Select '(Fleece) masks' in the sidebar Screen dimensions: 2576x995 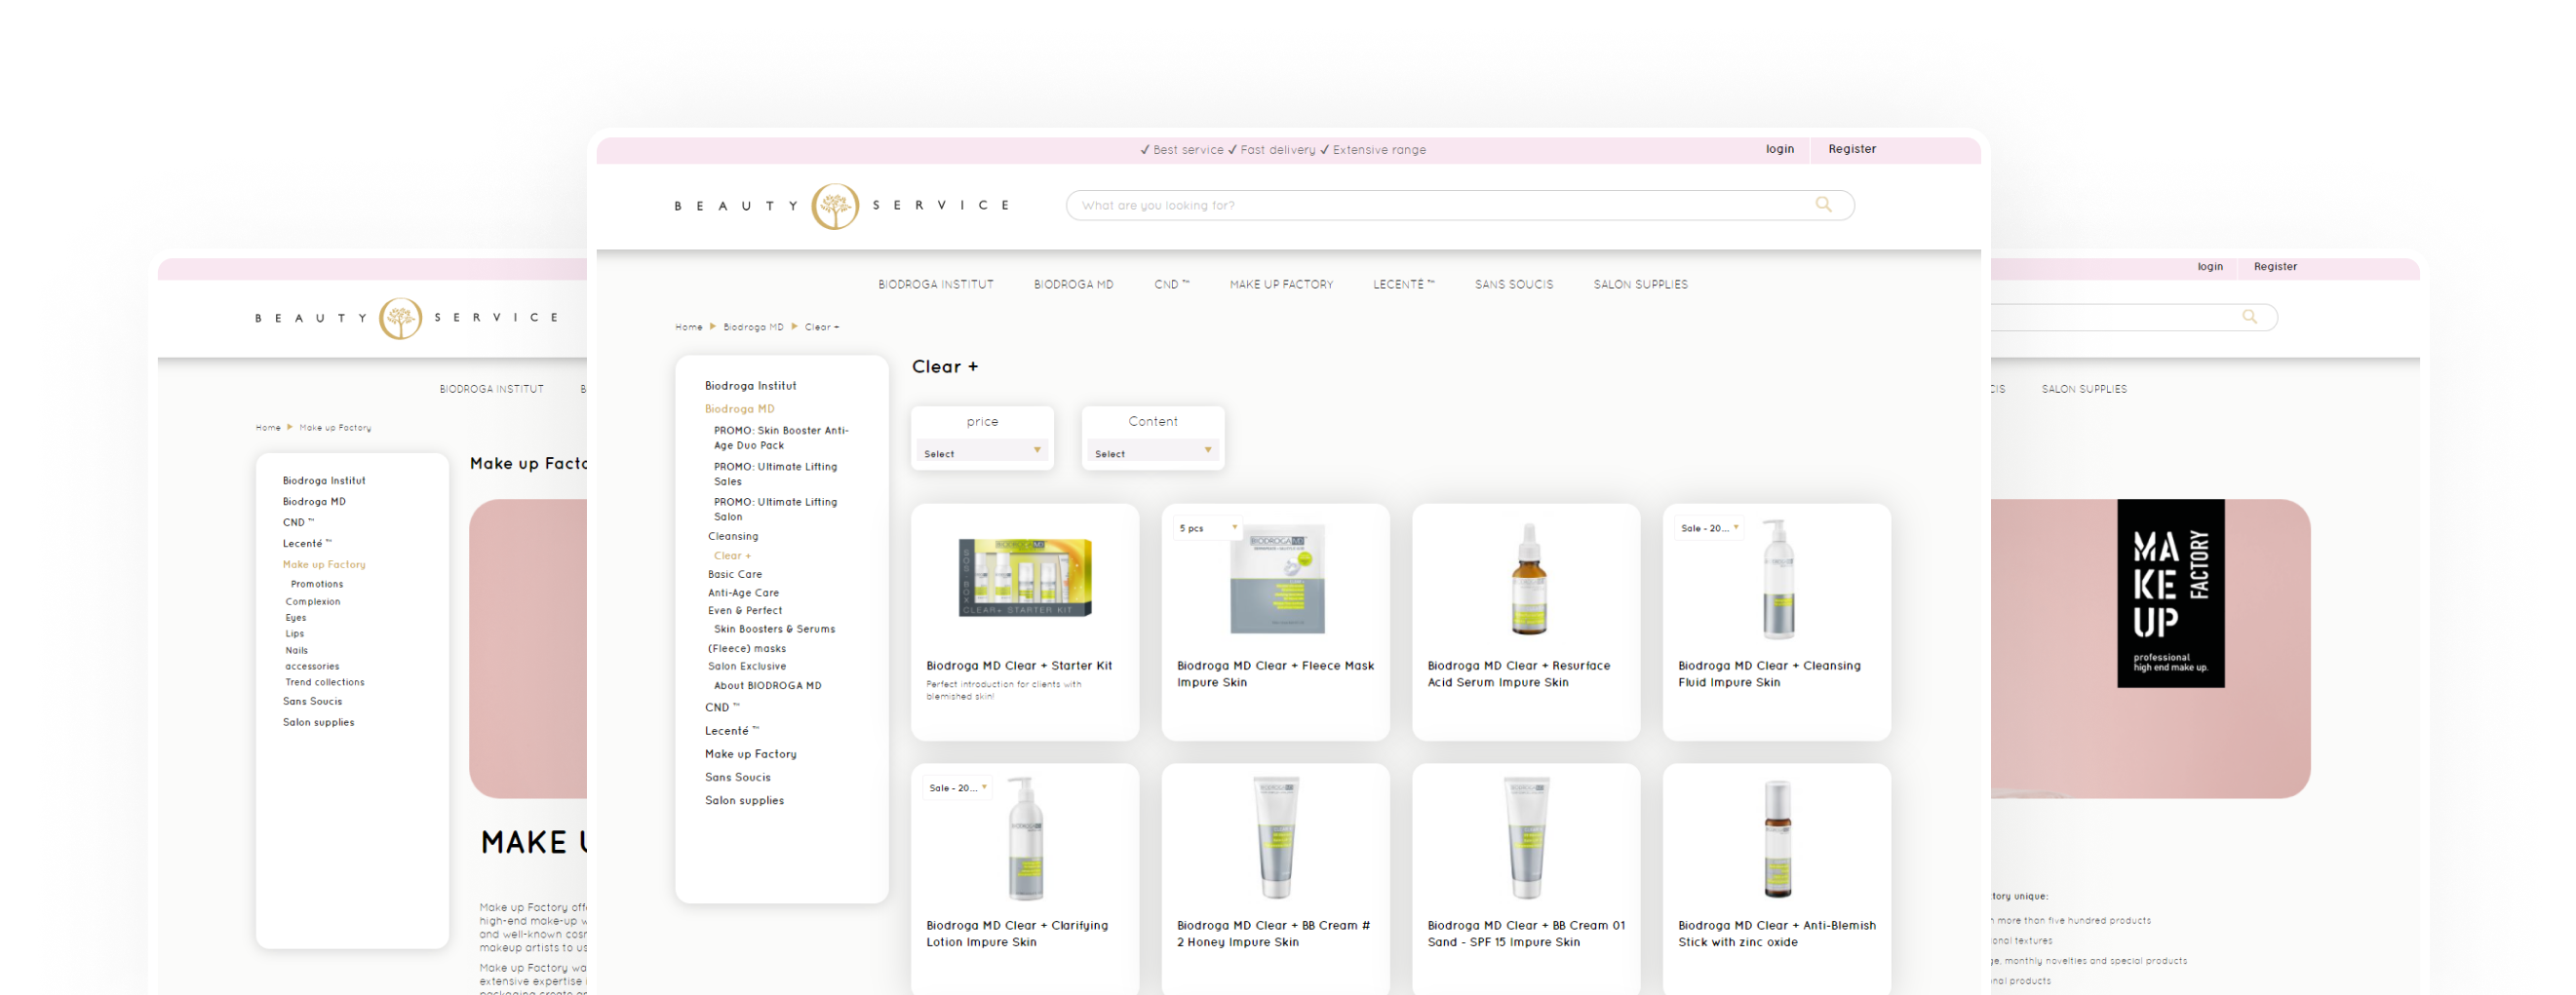click(x=746, y=648)
